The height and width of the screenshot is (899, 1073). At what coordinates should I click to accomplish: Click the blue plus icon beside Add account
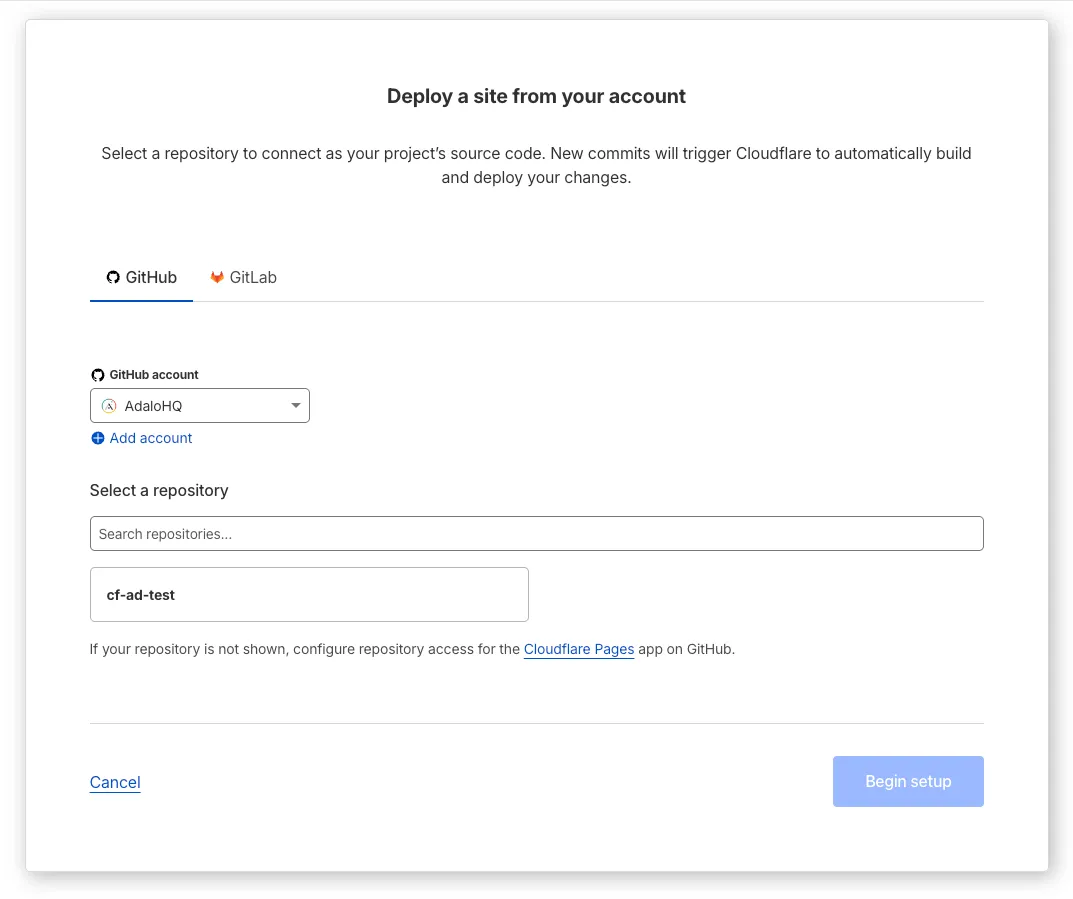click(x=98, y=438)
